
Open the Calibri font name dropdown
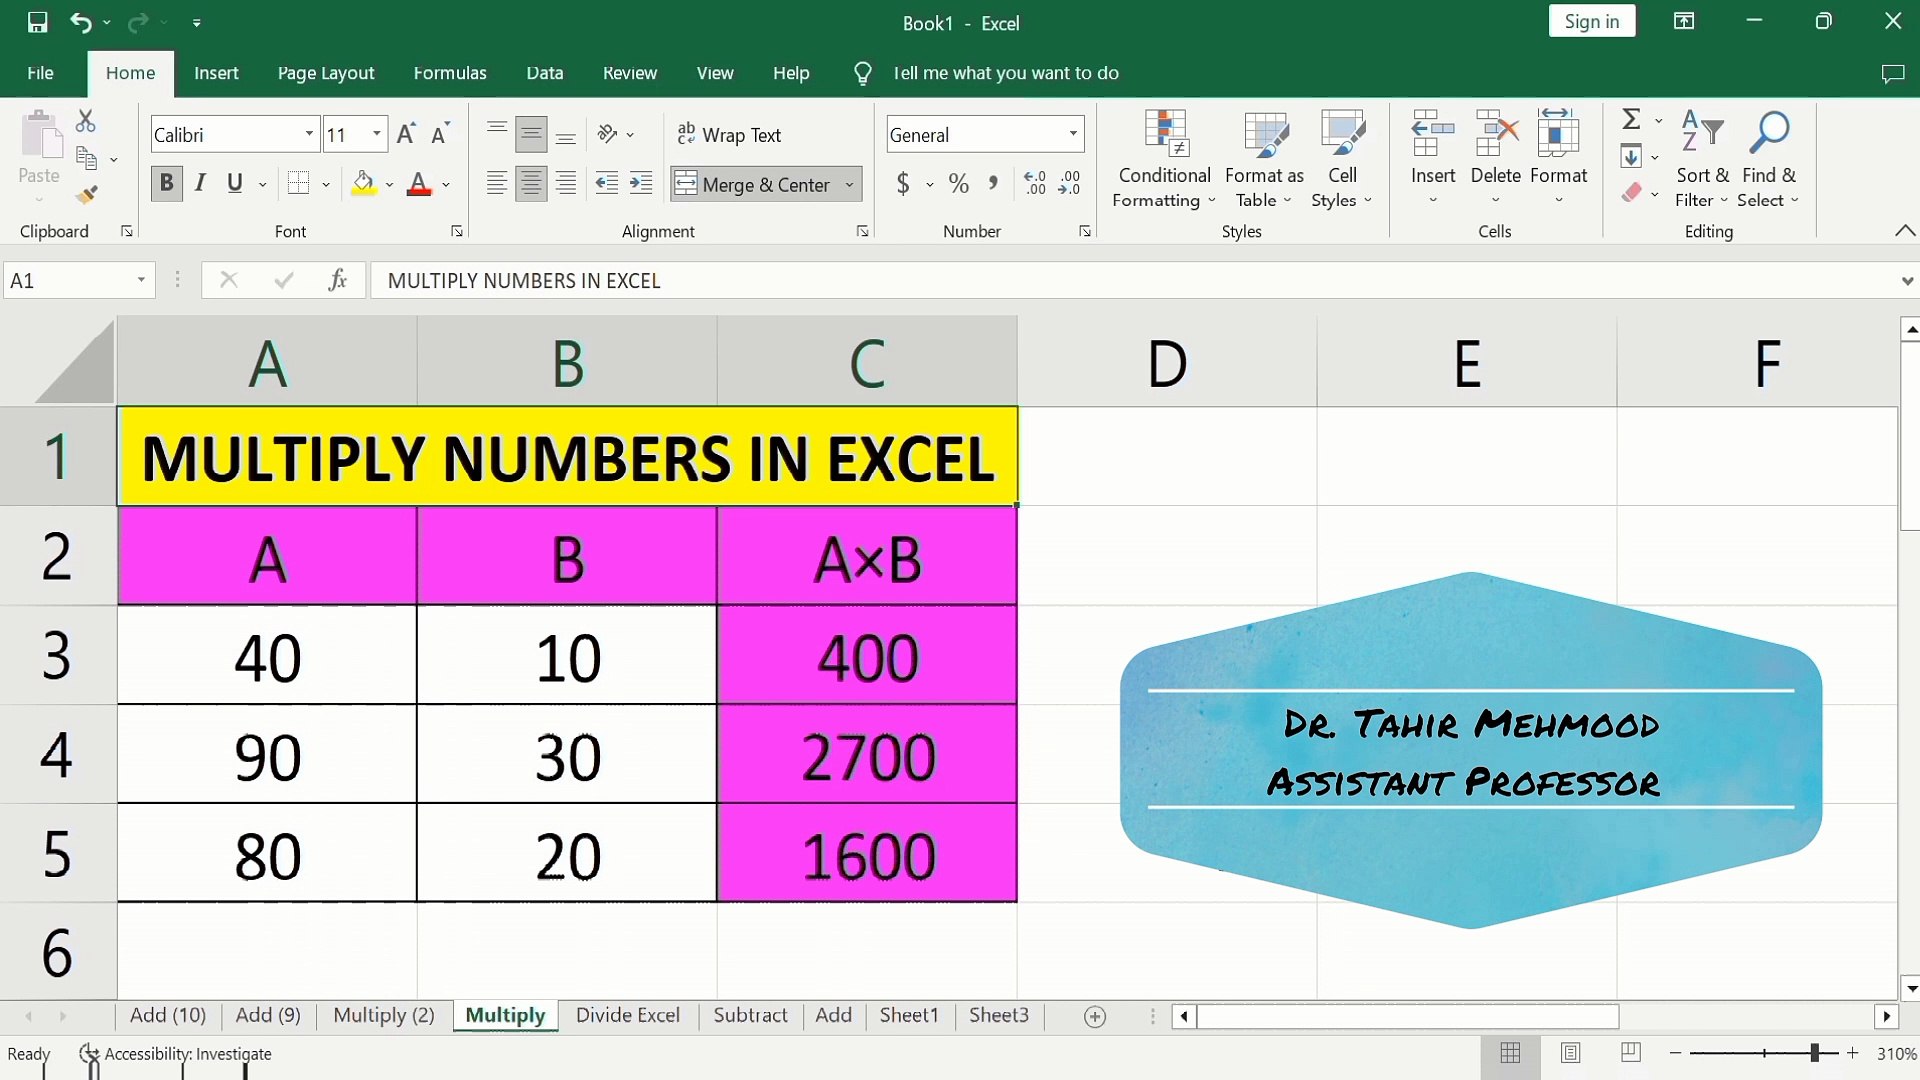[x=309, y=135]
